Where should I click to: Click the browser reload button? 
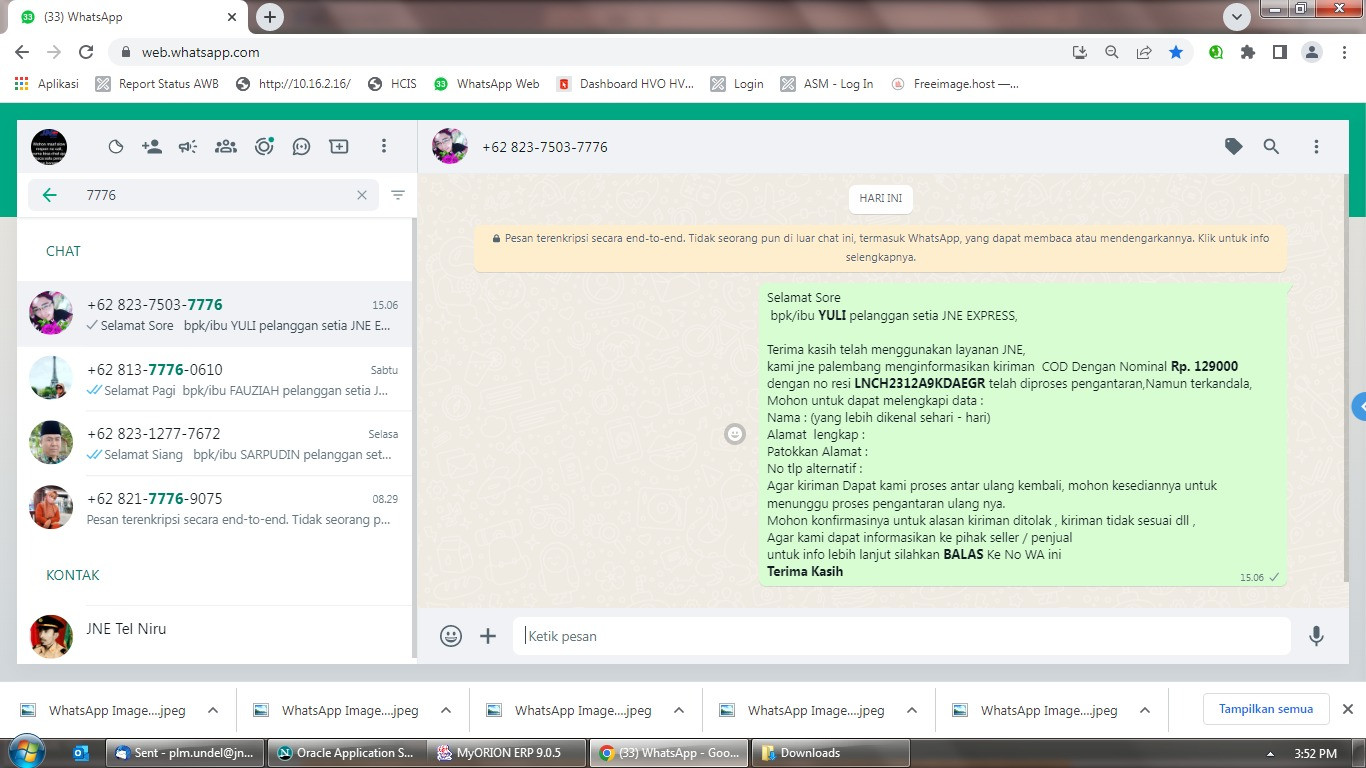point(86,52)
